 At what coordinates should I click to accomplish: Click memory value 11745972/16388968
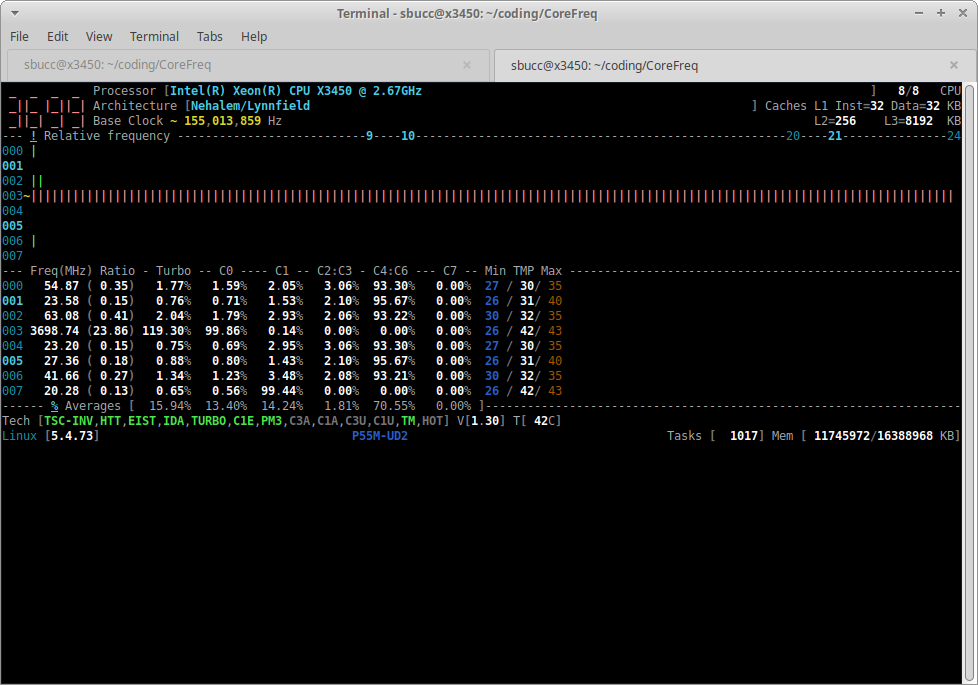(873, 435)
